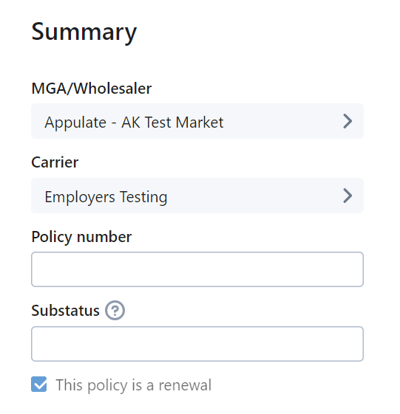
Task: Click the Substatus help question mark icon
Action: coord(115,311)
